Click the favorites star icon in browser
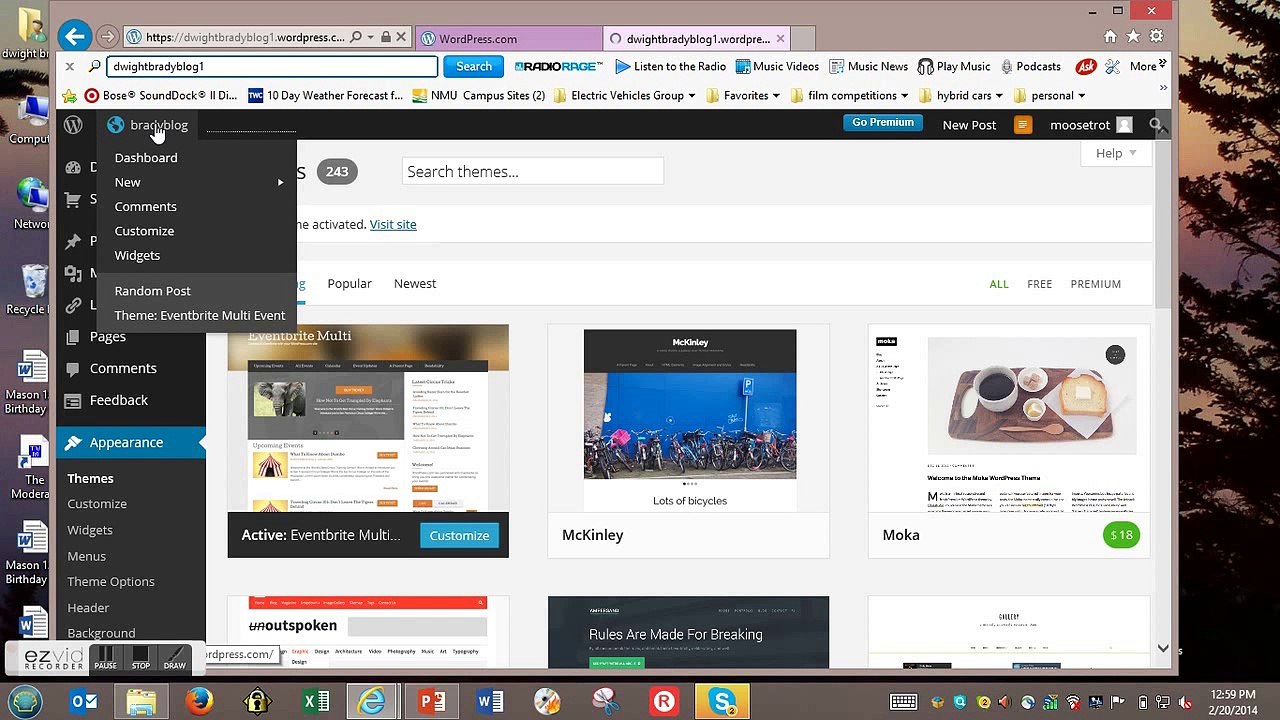 [x=1133, y=36]
